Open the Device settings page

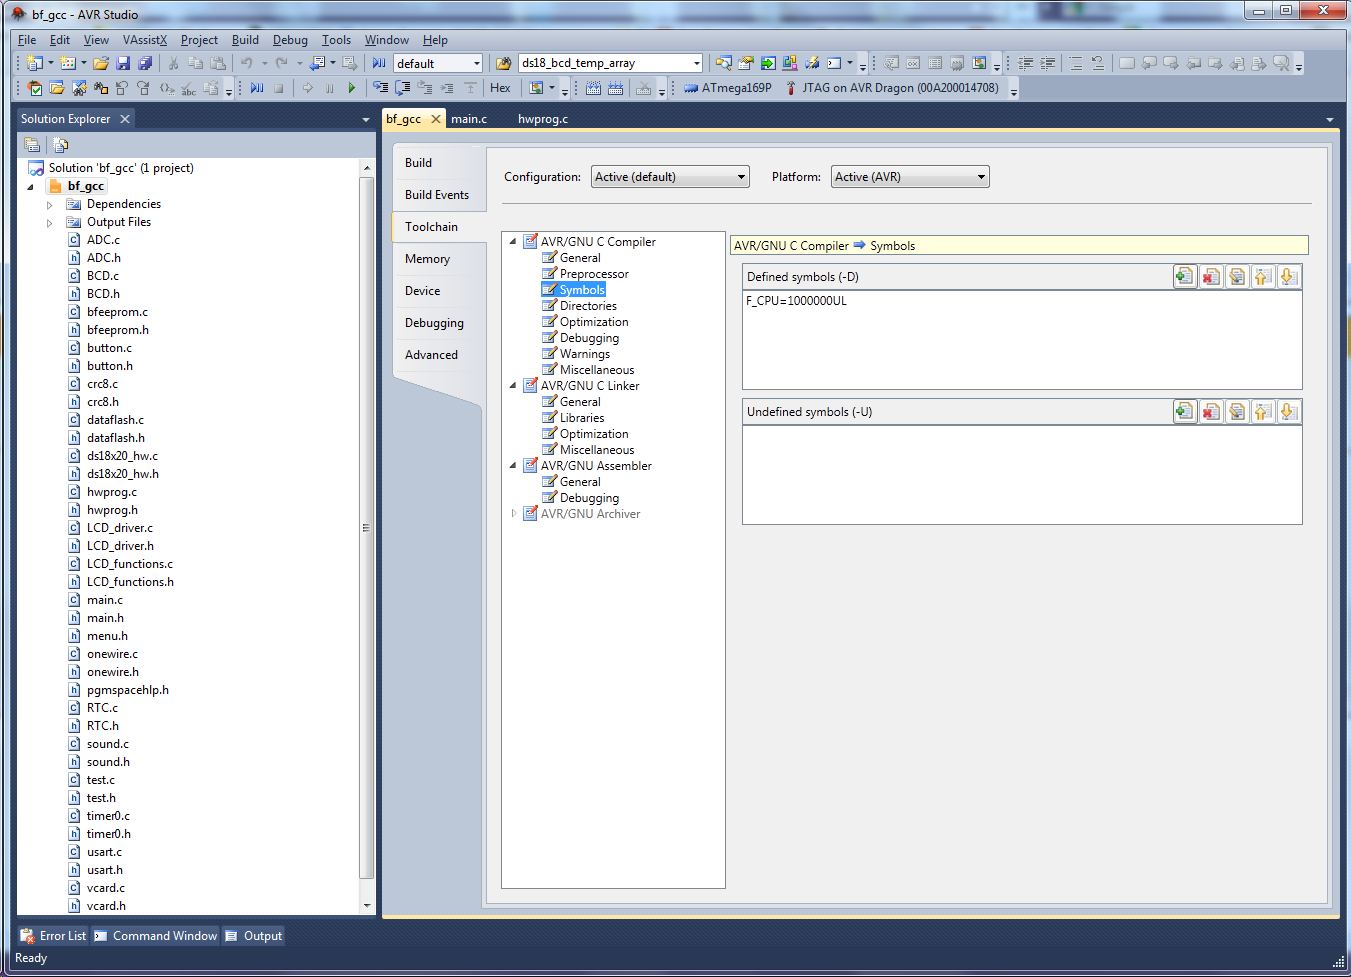[423, 291]
